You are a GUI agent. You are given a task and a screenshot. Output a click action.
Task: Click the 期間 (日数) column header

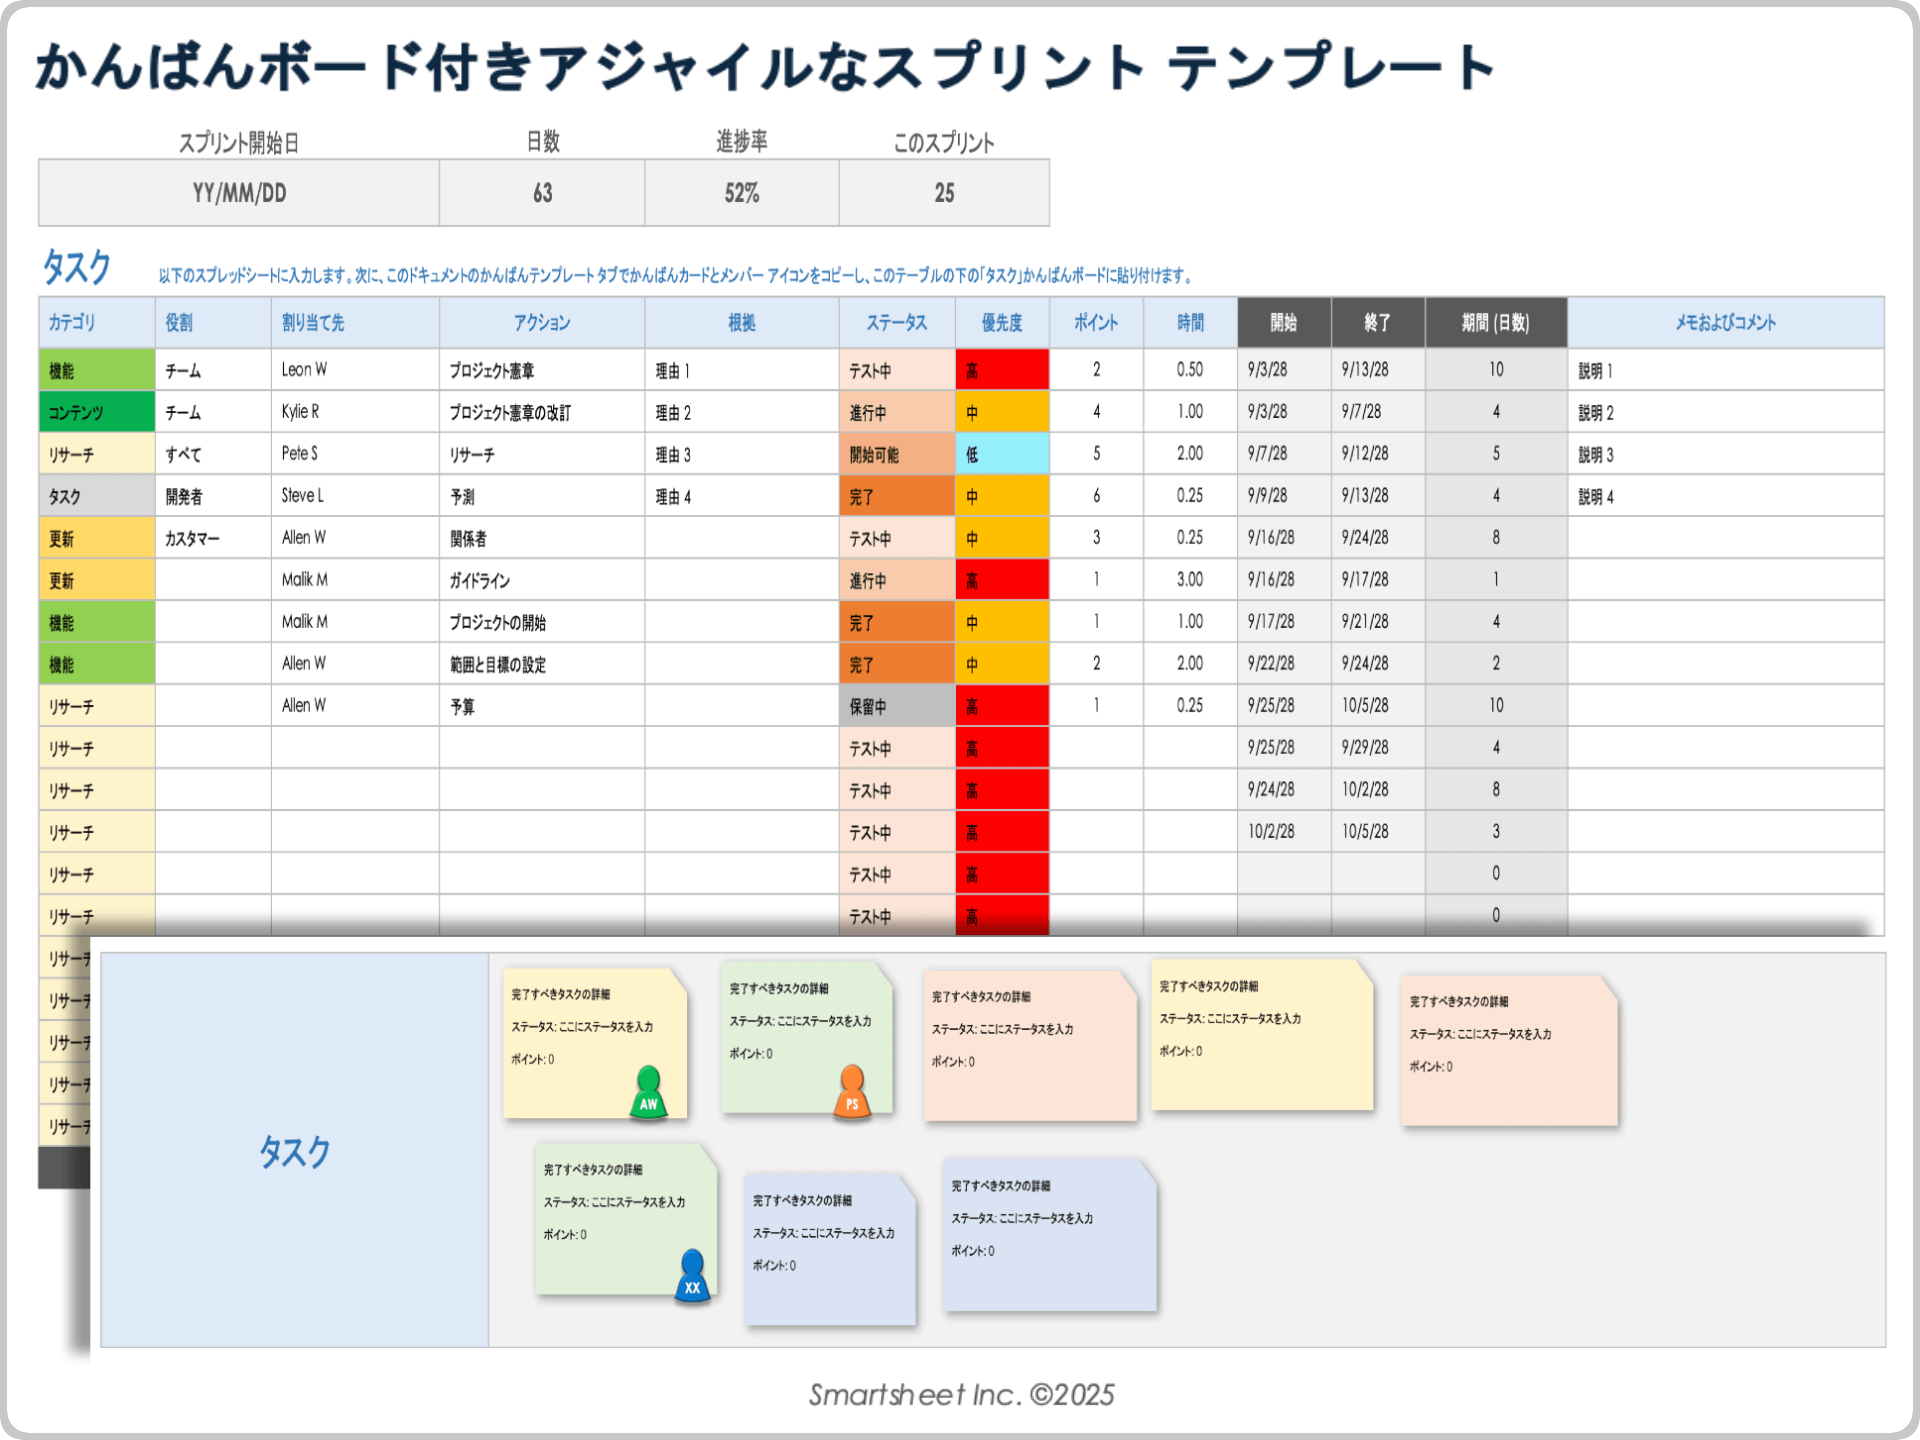pos(1496,322)
